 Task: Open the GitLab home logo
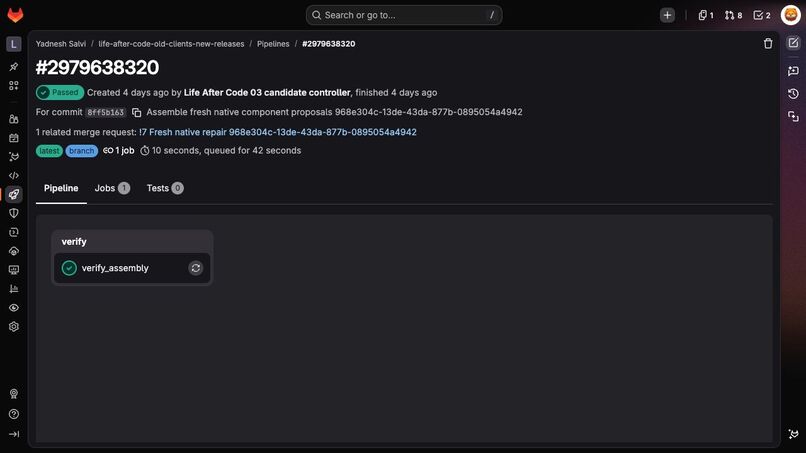pos(15,15)
